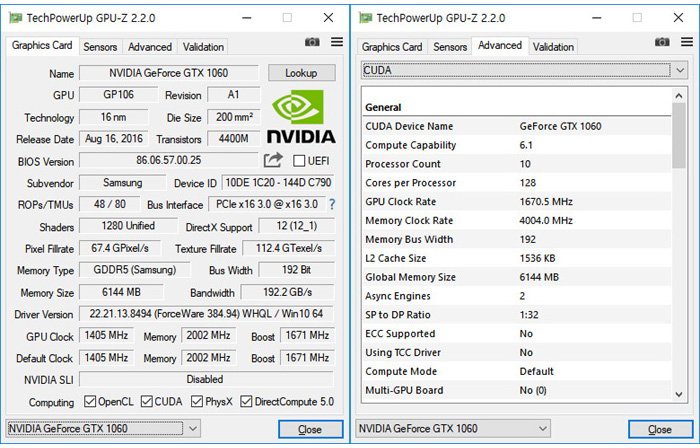Open Sensors tab in right window
This screenshot has height=448, width=700.
tap(450, 47)
